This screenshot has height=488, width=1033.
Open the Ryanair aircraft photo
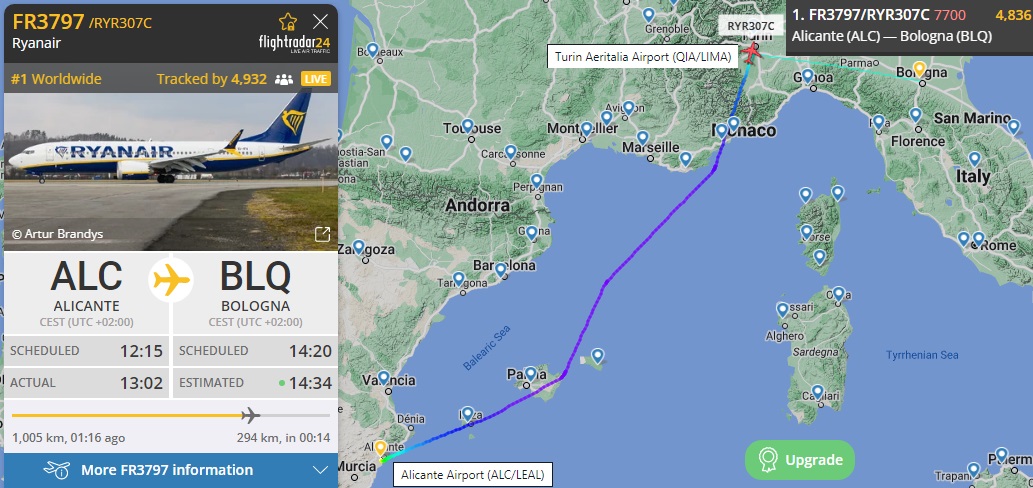coord(171,169)
